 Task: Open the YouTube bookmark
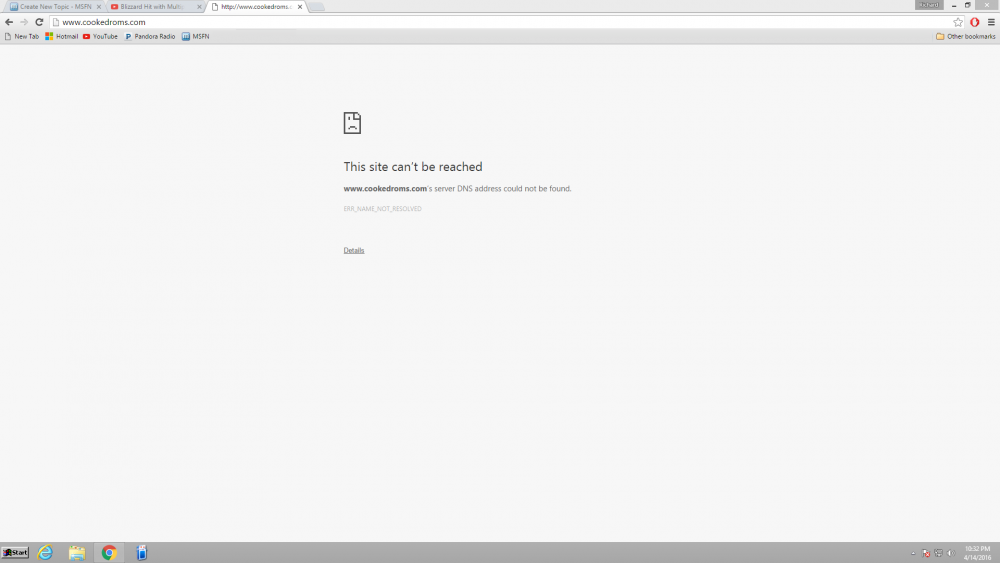point(100,36)
